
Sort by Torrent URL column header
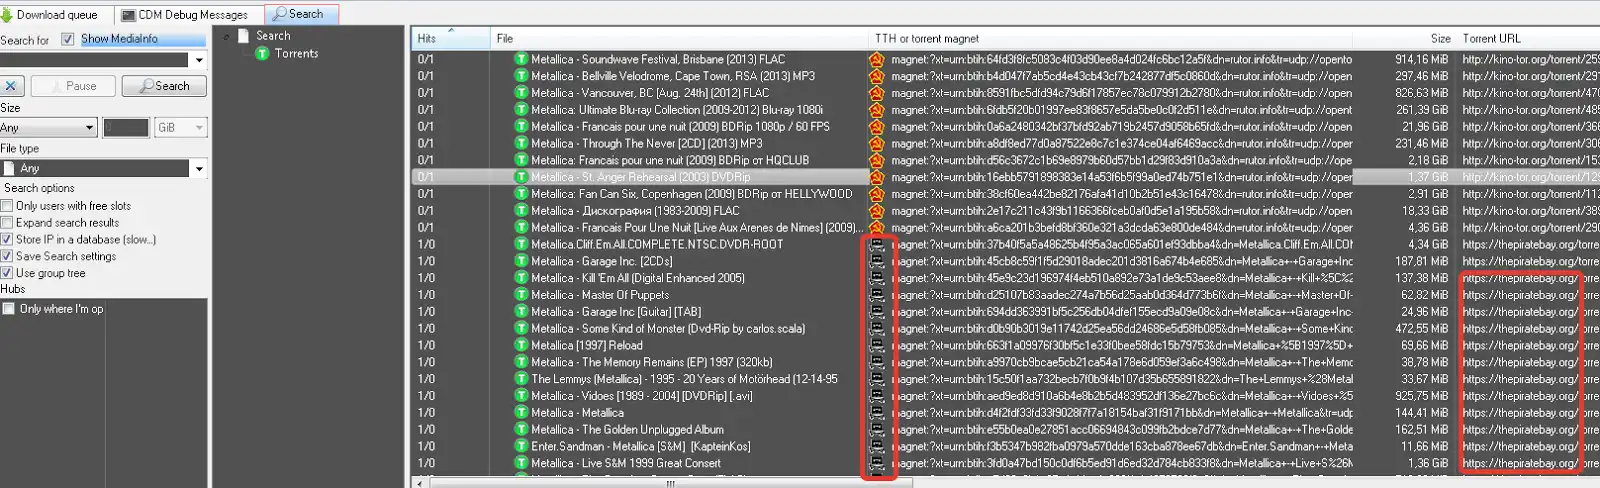click(1528, 38)
